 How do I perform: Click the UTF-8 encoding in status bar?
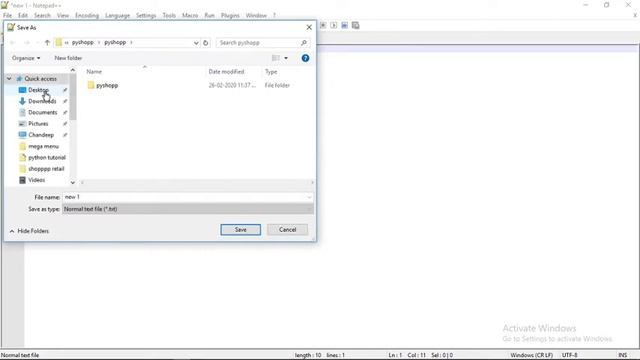[x=569, y=355]
